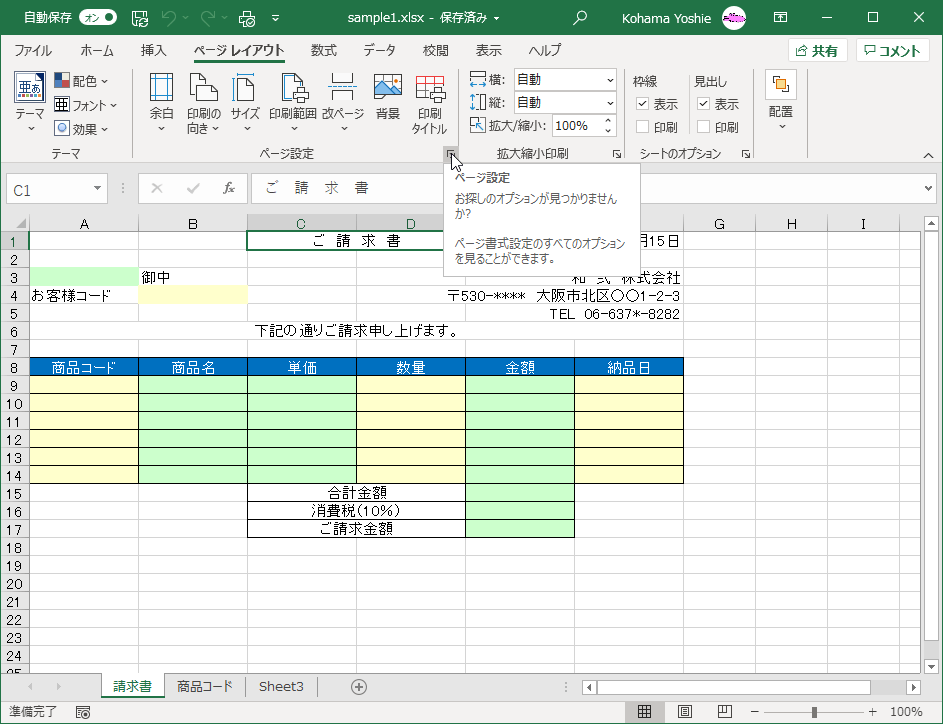
Task: Click the Redo arrow icon
Action: [x=208, y=18]
